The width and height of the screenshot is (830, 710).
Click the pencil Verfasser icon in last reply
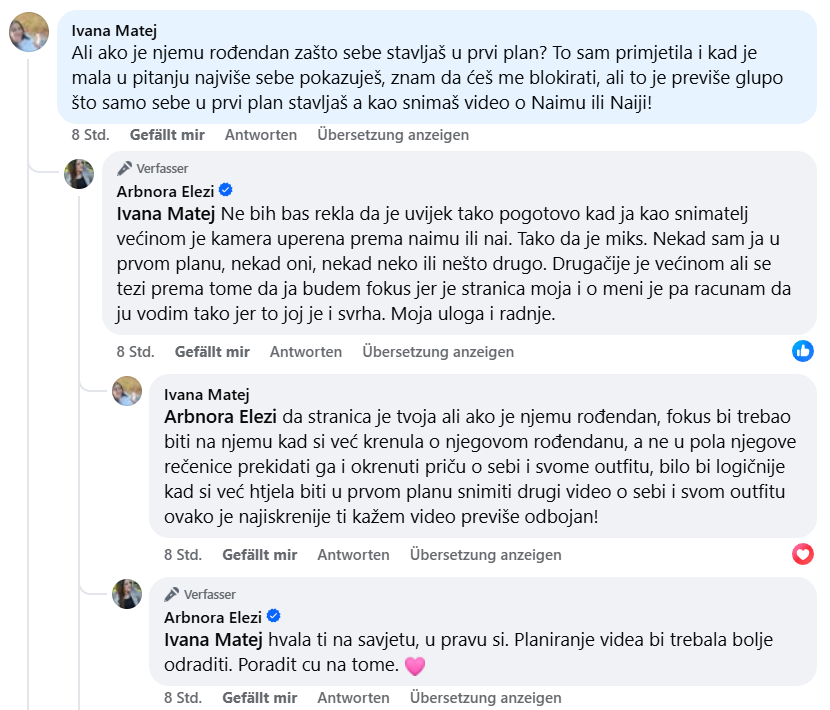(x=173, y=594)
